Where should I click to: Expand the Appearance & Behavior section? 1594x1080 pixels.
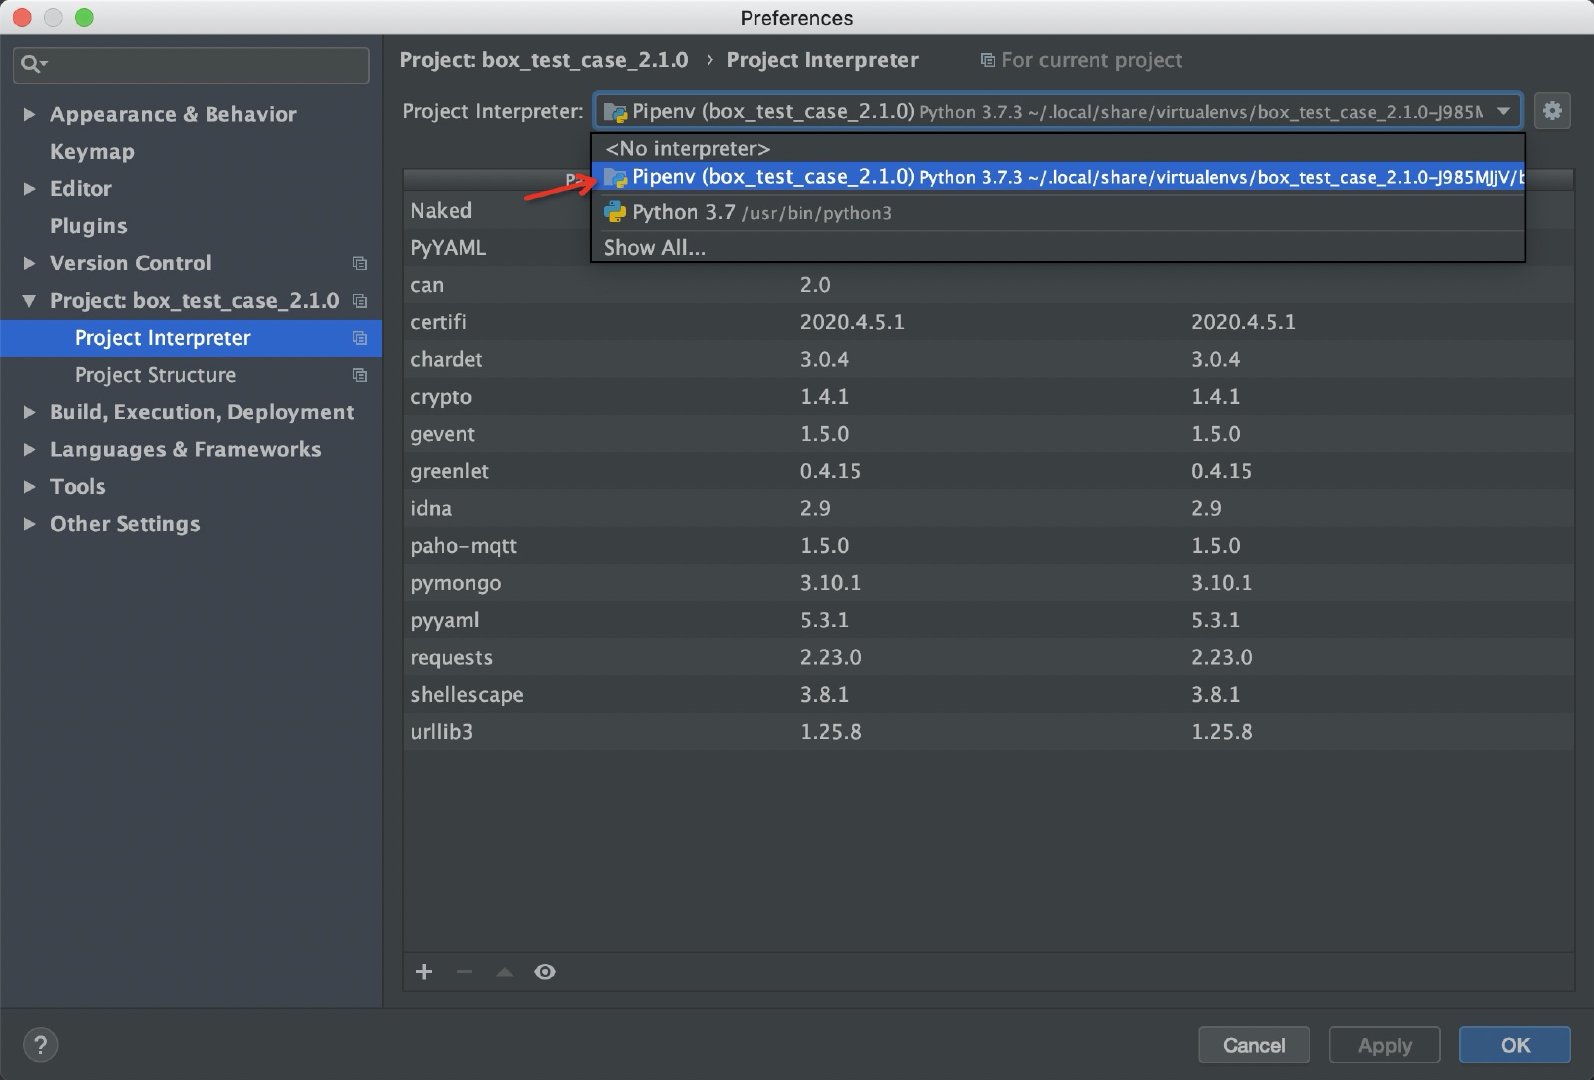[x=29, y=115]
